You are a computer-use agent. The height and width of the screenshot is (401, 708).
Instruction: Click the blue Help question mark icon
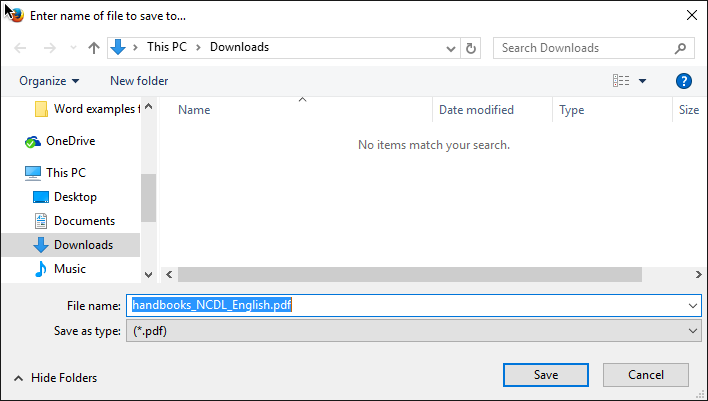(684, 81)
